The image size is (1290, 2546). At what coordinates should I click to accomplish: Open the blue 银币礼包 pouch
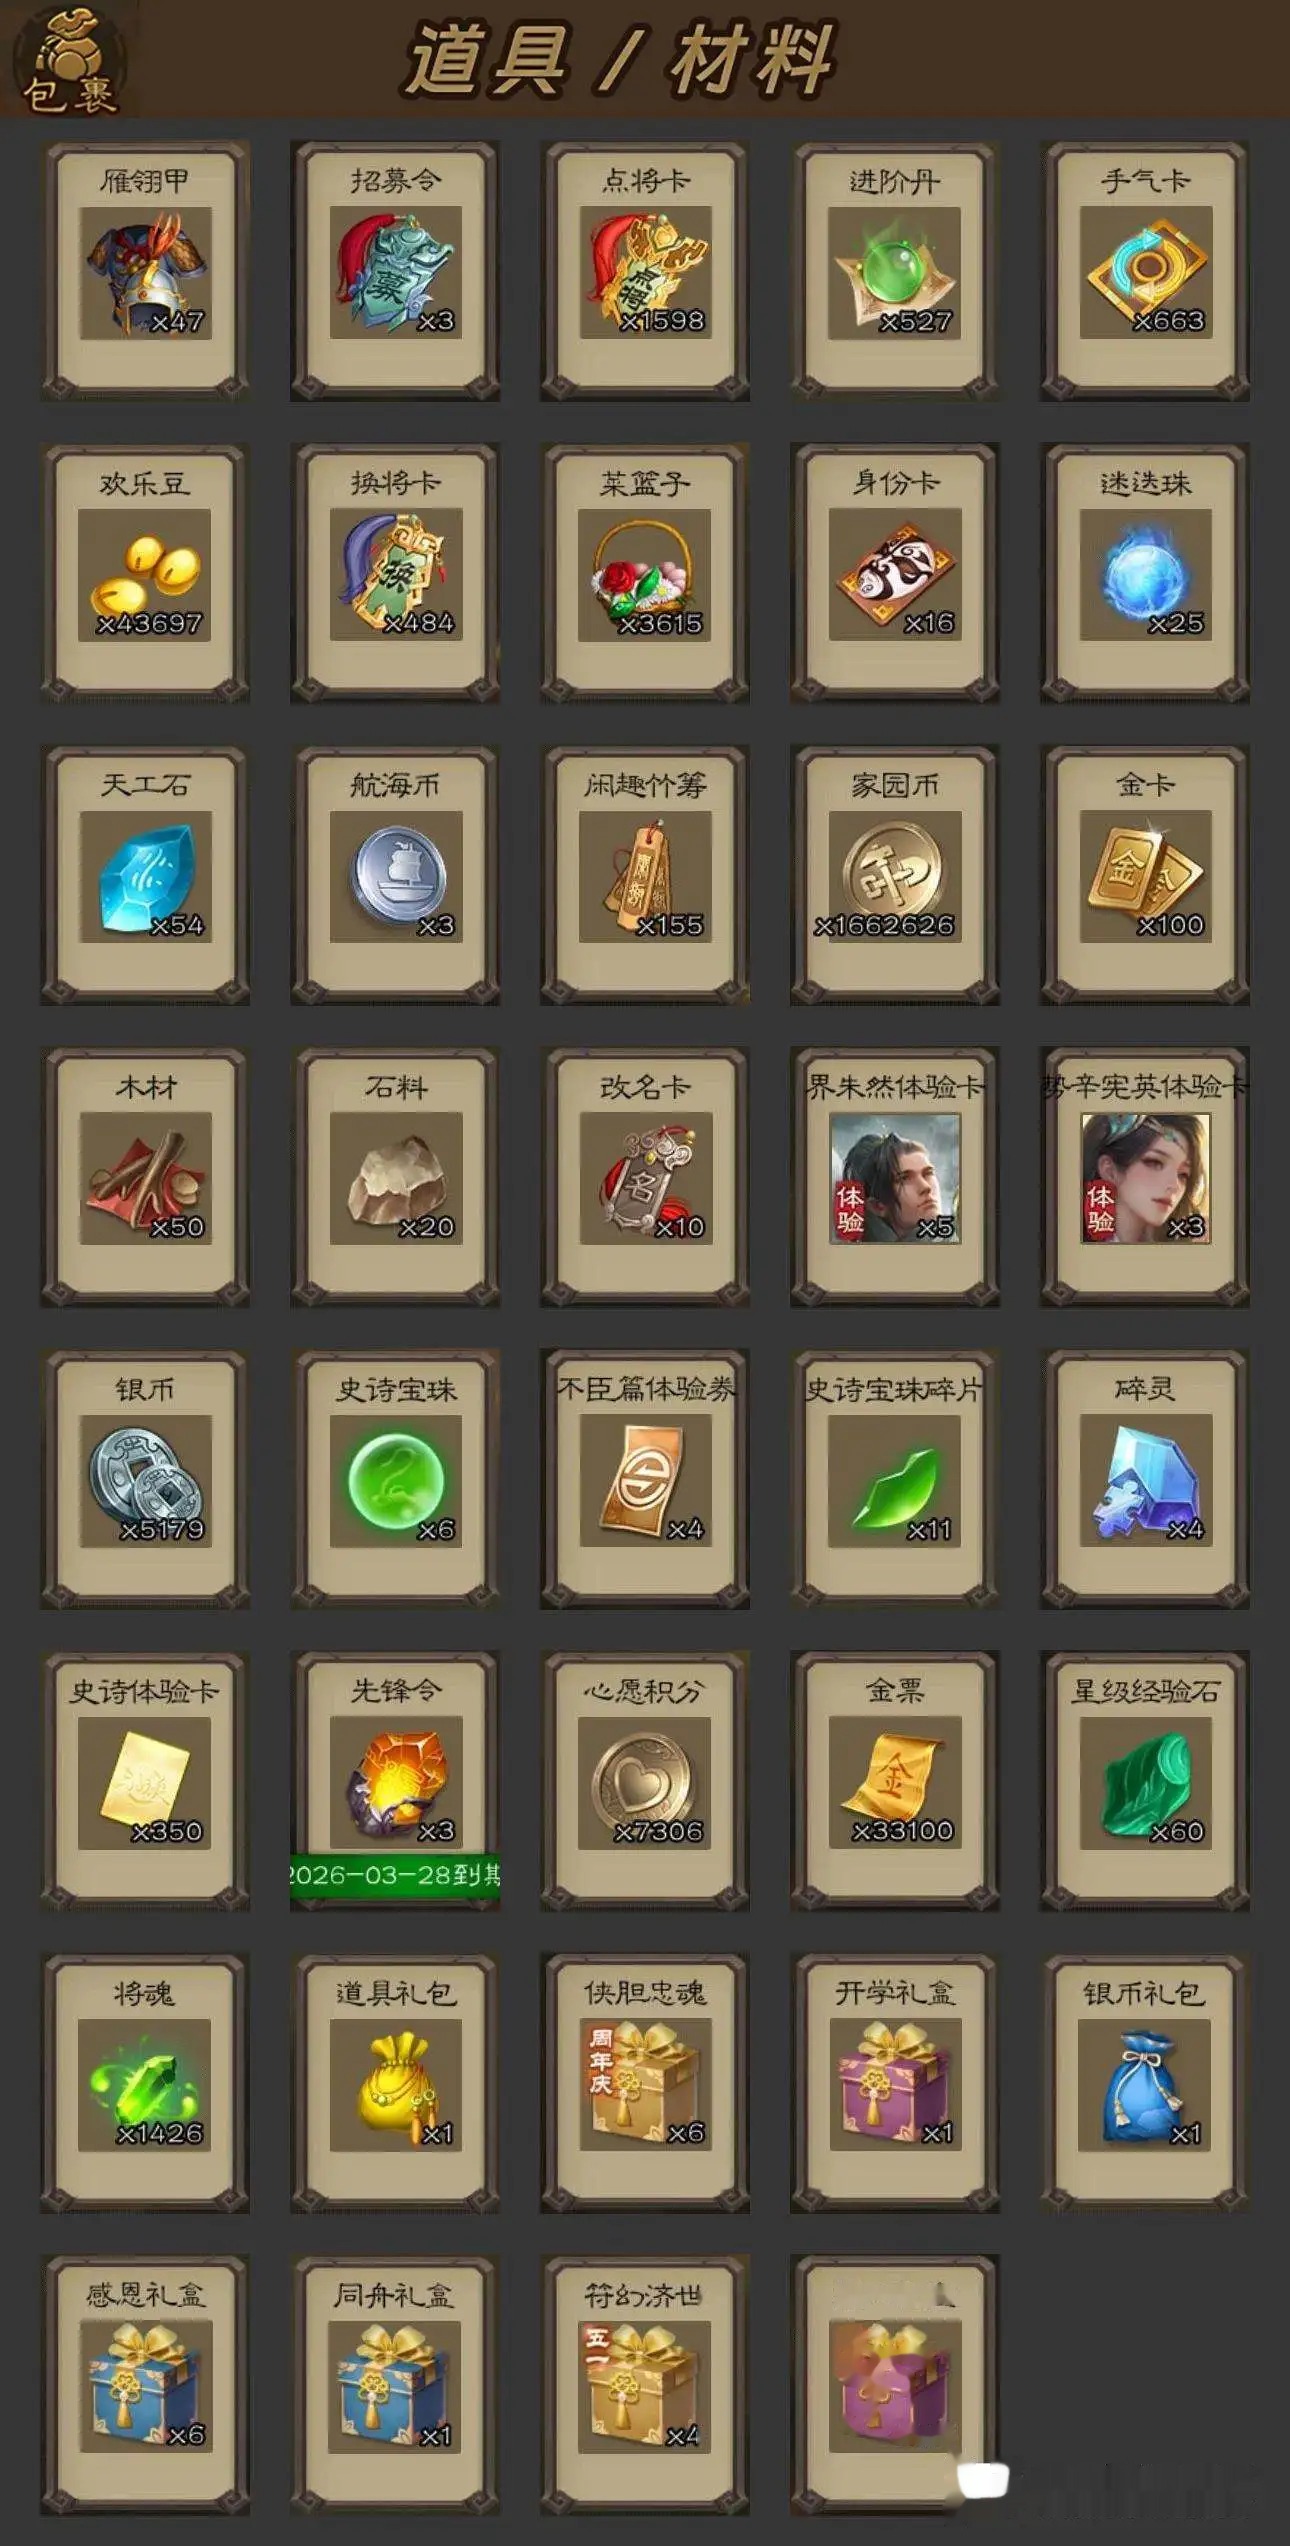(x=1145, y=2083)
